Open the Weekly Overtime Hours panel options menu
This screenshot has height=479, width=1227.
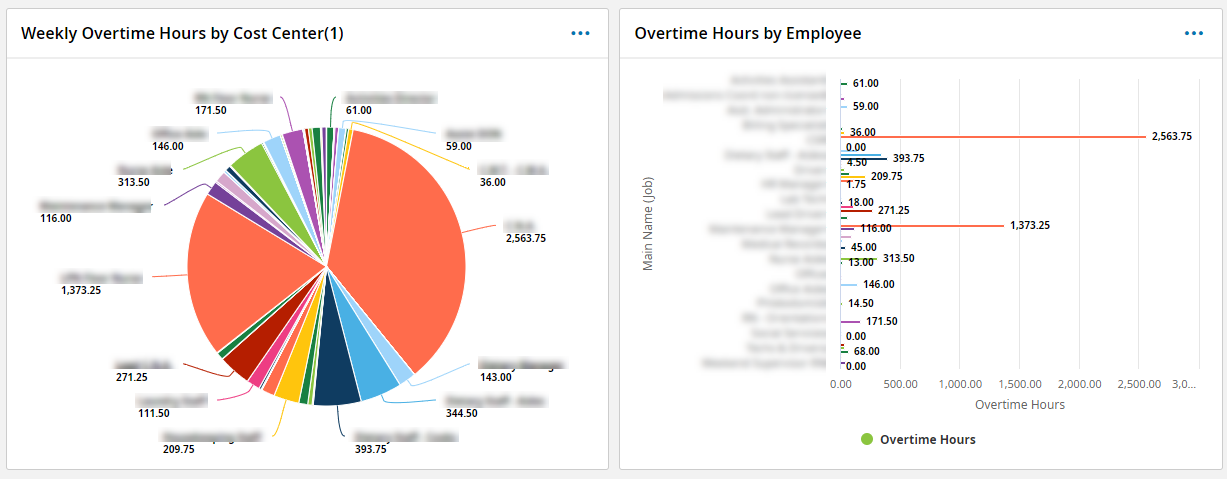(580, 33)
